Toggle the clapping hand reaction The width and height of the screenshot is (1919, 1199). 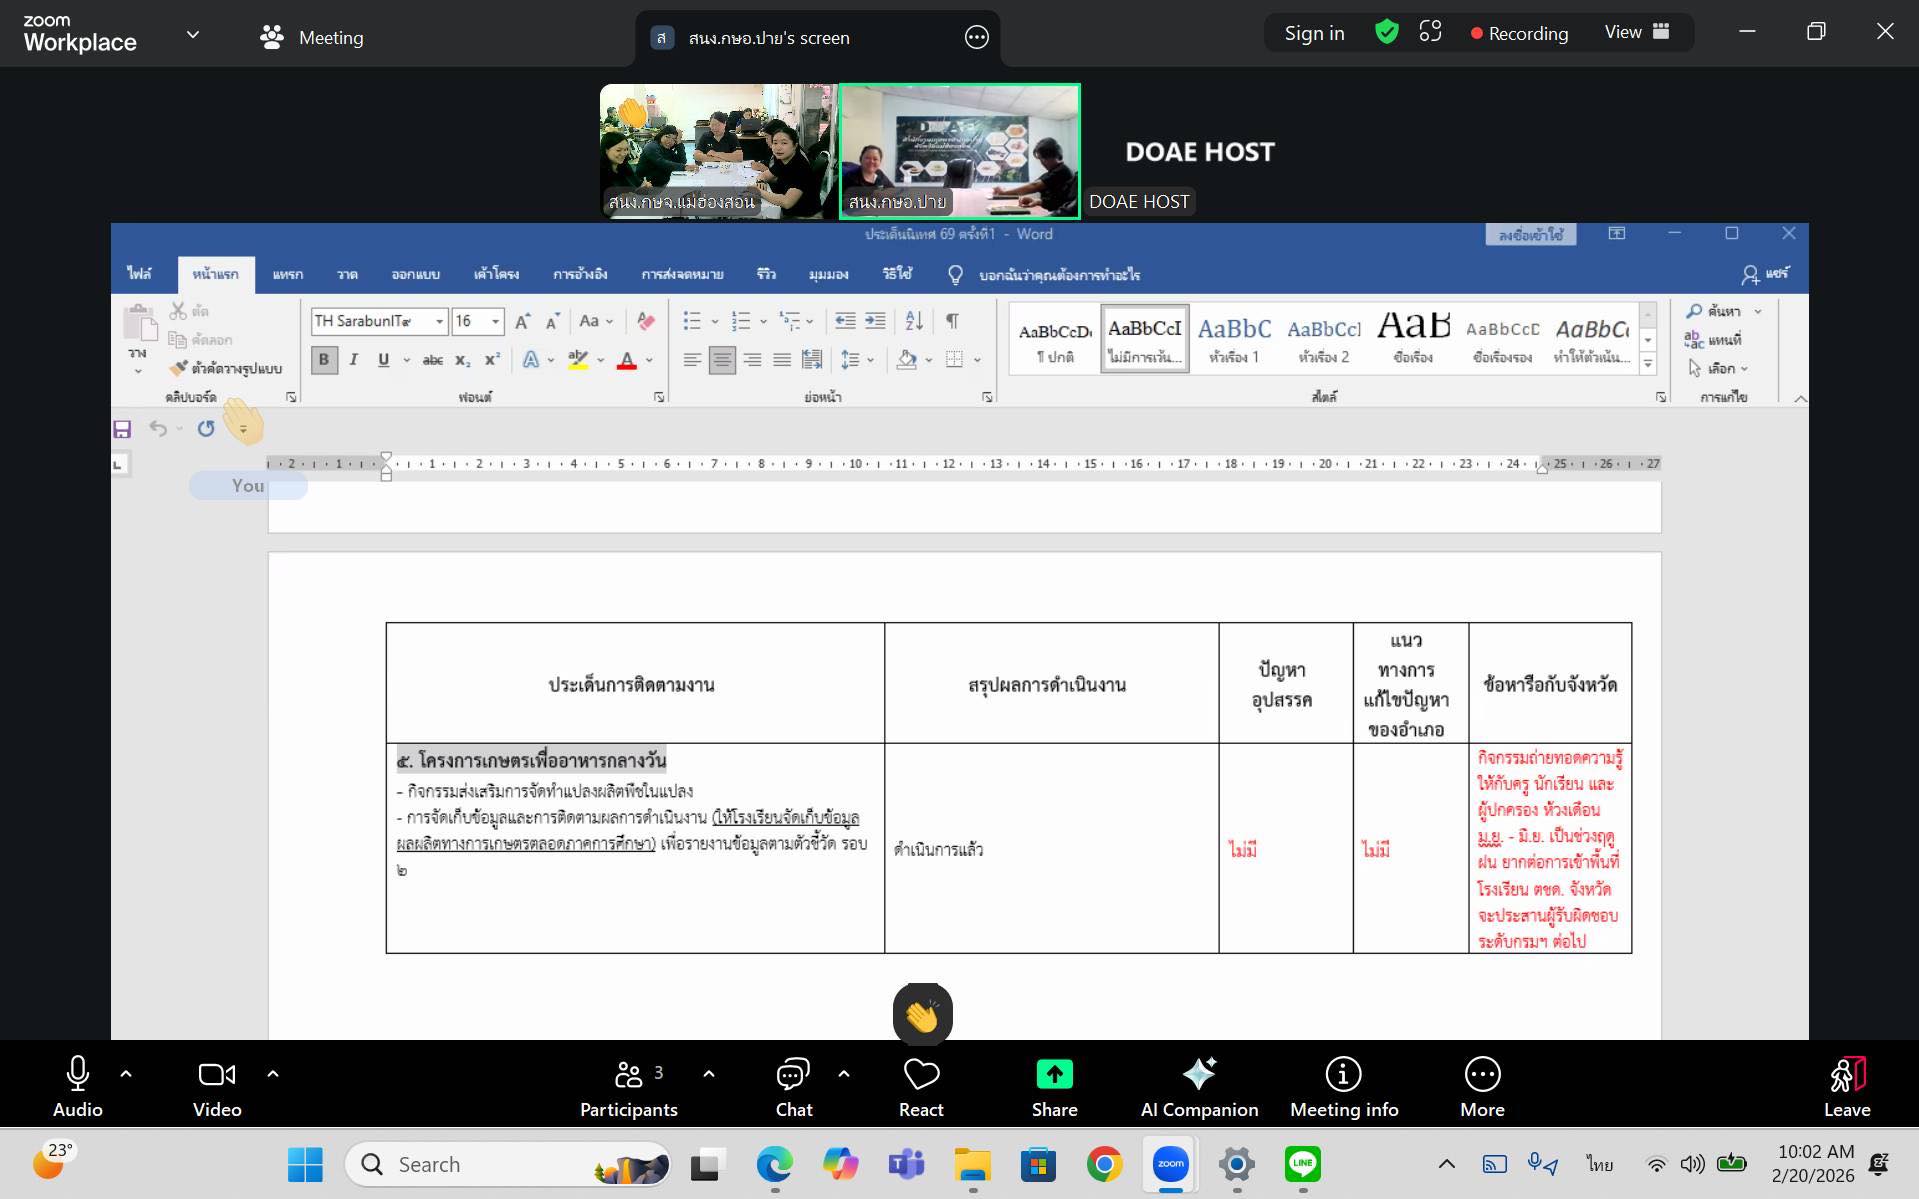tap(922, 1015)
